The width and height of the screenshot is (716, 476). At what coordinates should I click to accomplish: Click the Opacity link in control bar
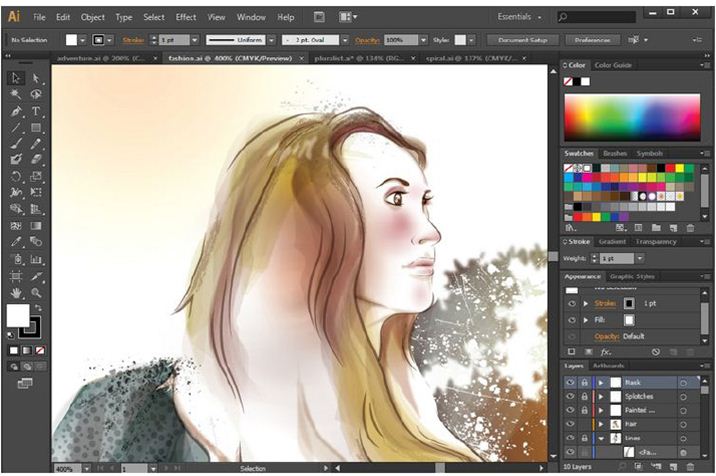[x=368, y=40]
